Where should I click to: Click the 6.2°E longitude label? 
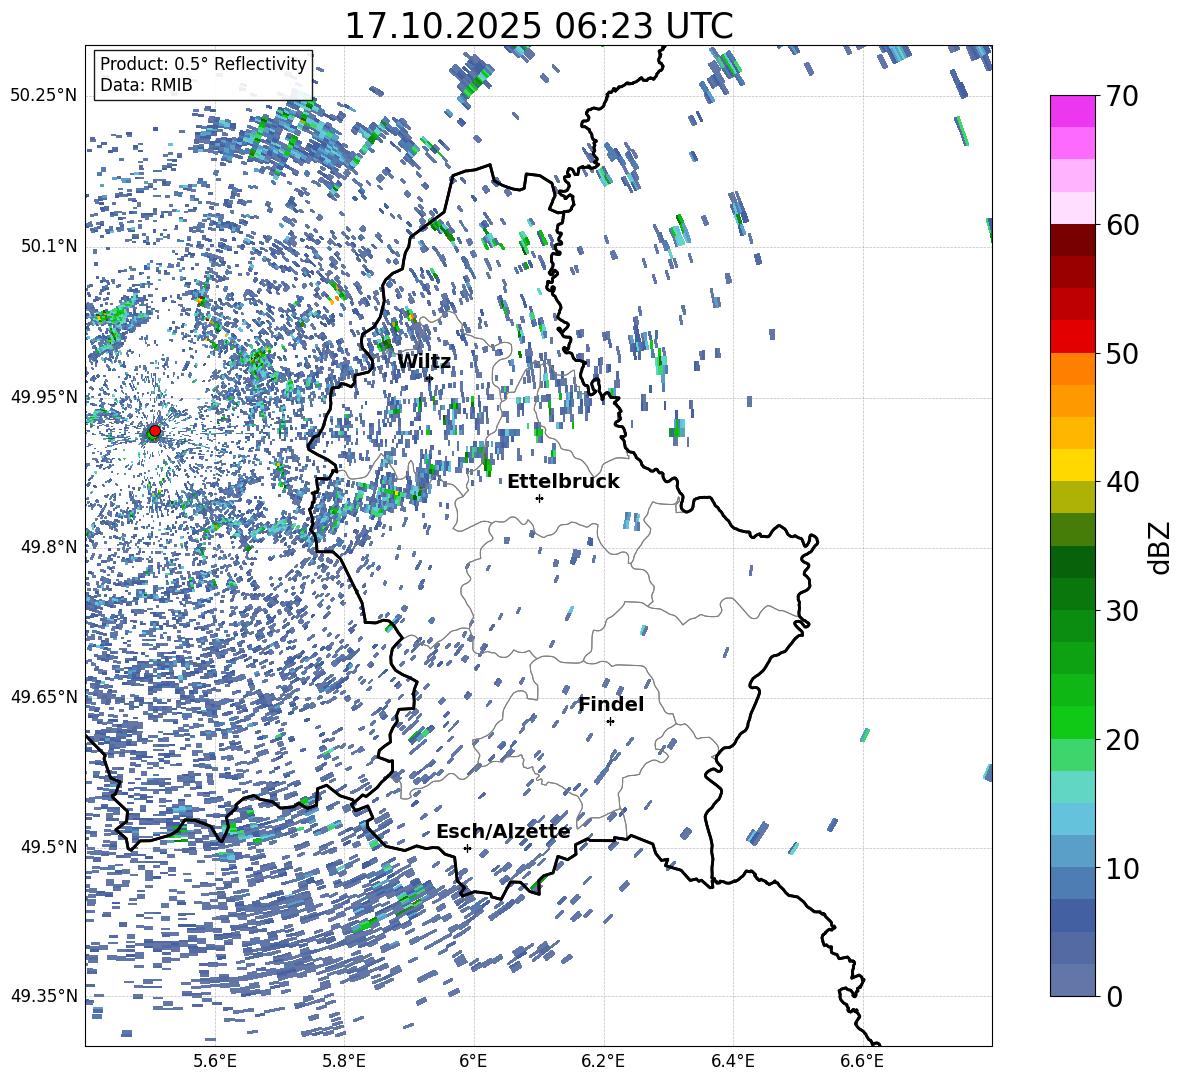click(603, 1061)
